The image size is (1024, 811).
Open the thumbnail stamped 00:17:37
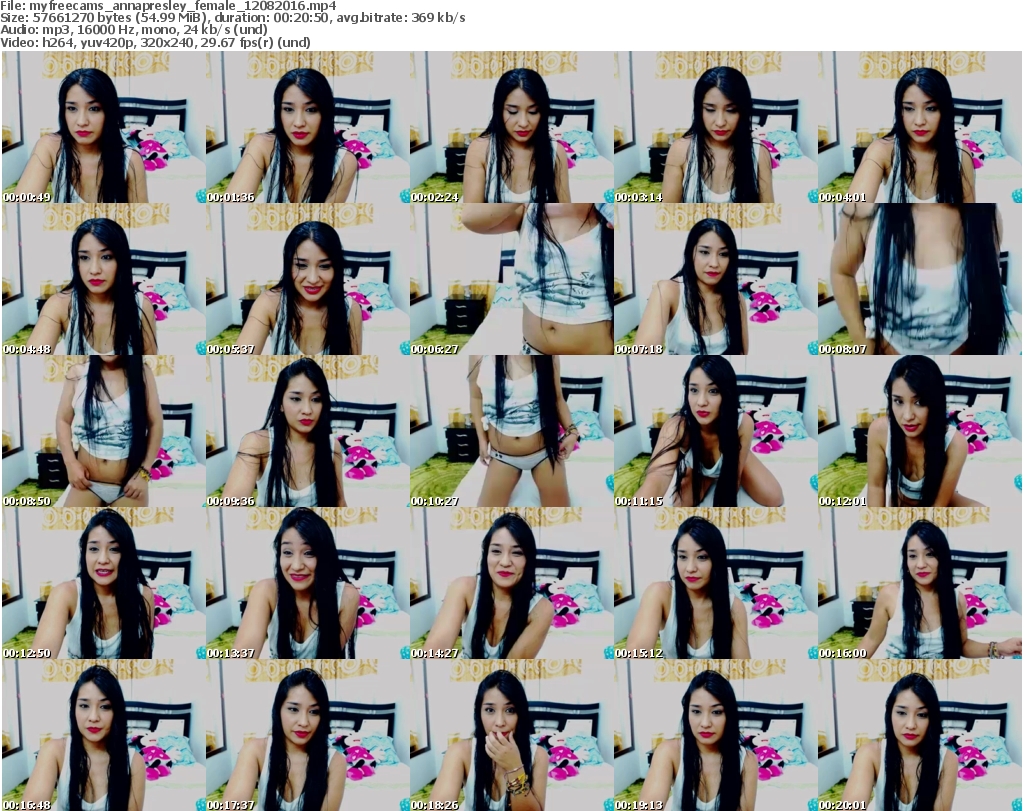tap(308, 736)
